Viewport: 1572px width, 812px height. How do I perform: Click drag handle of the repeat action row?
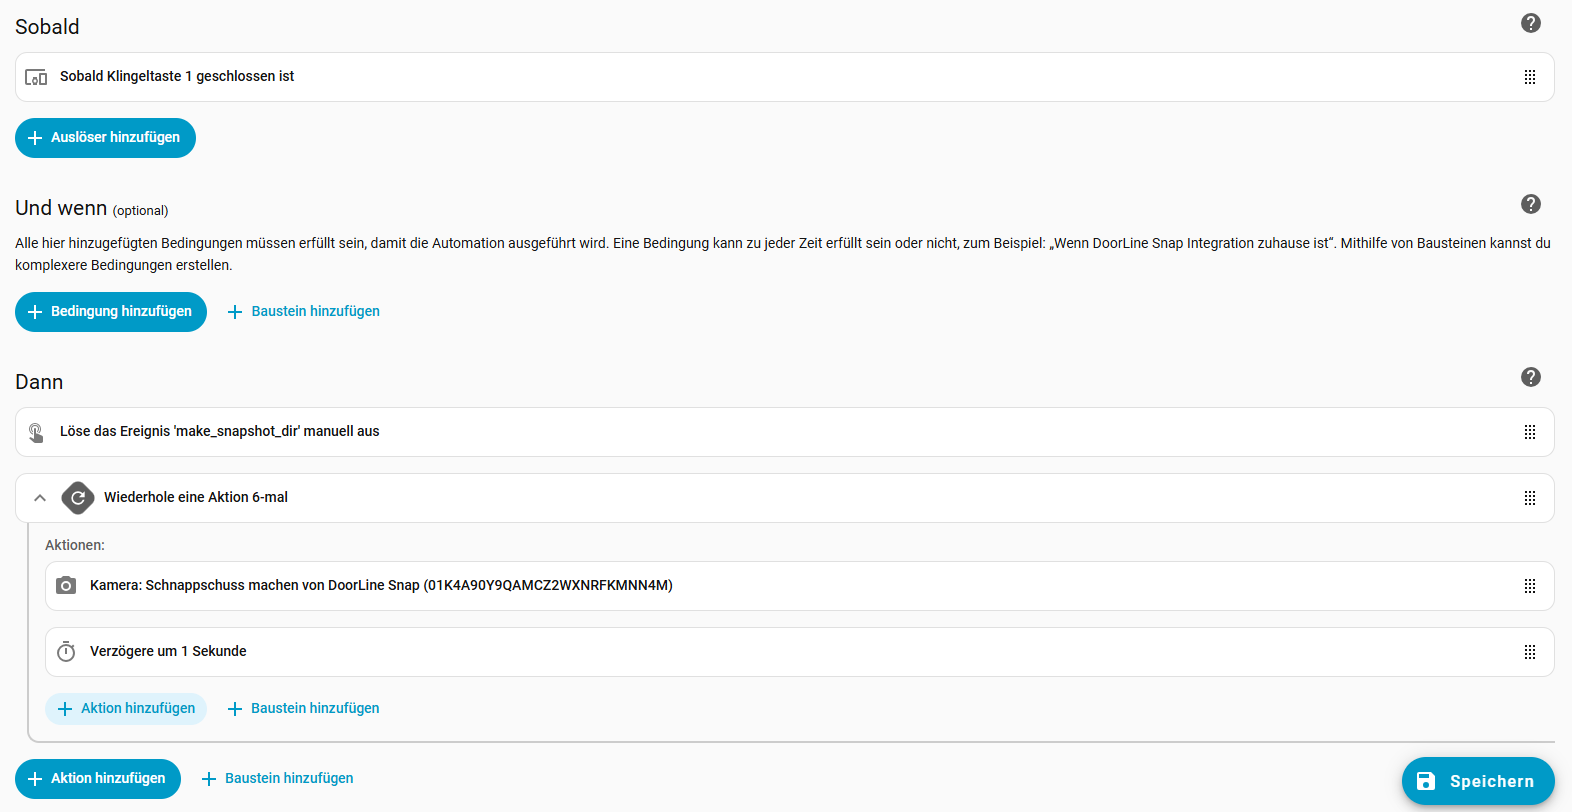tap(1529, 498)
